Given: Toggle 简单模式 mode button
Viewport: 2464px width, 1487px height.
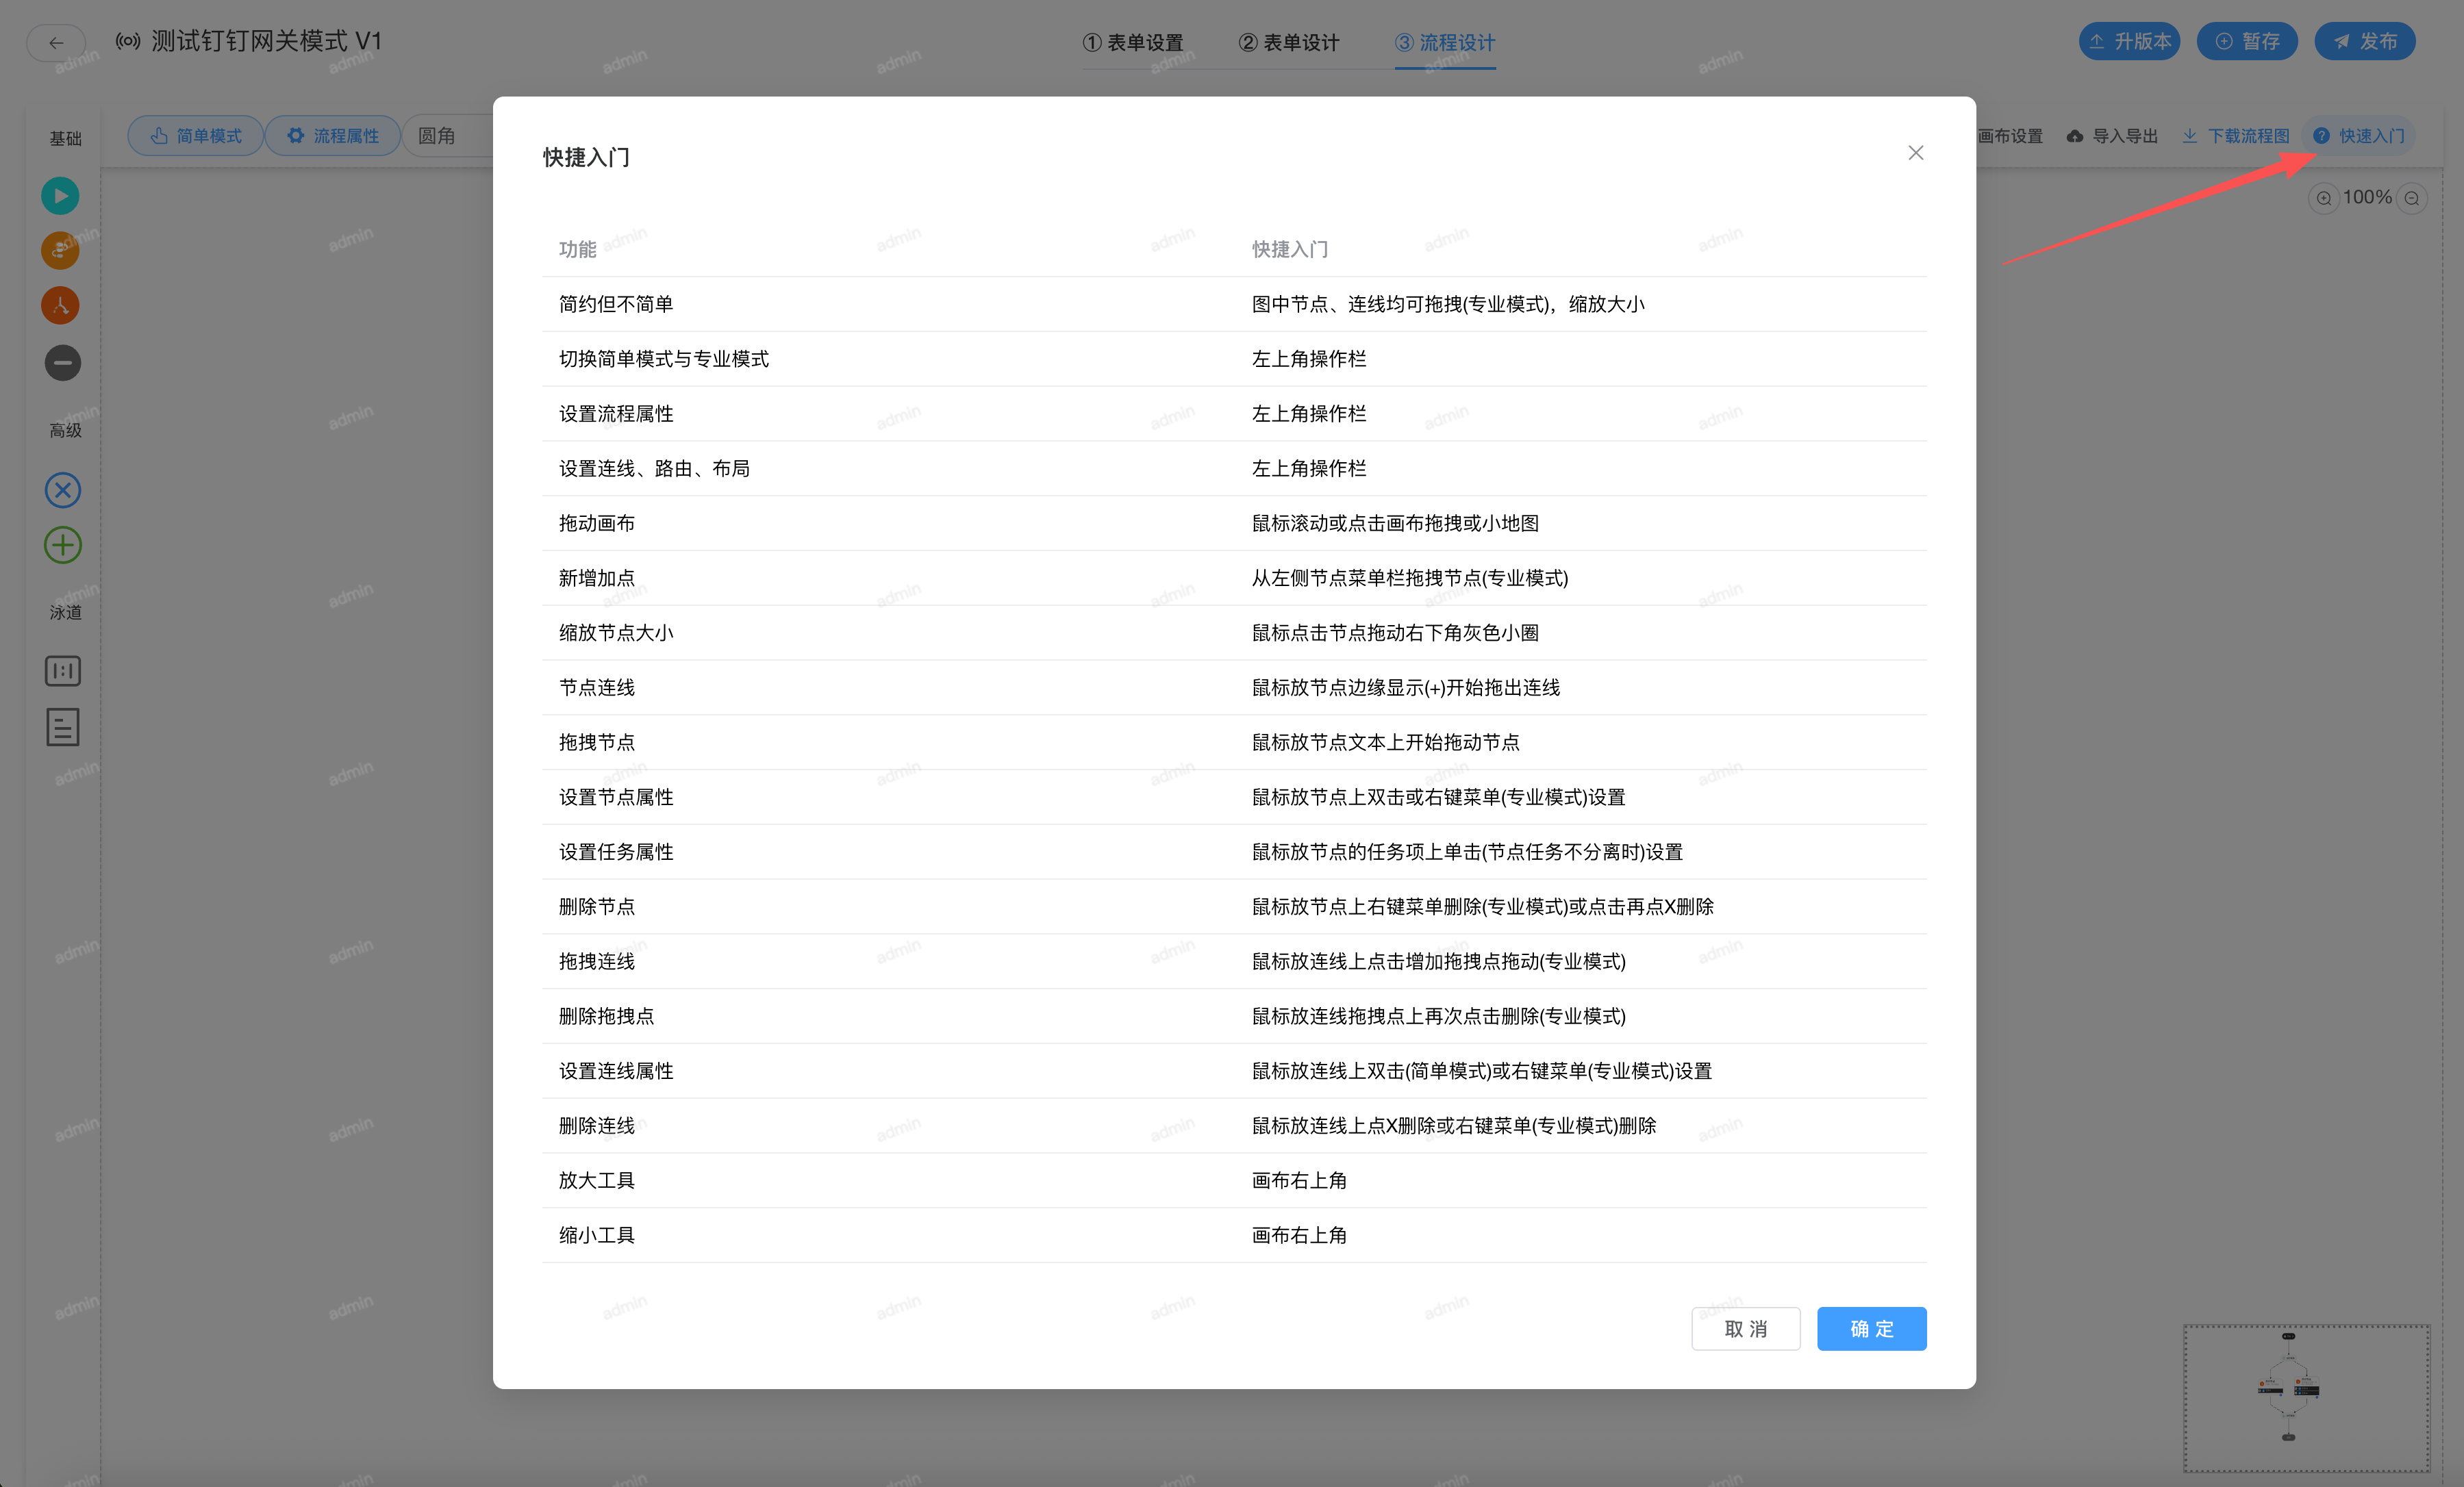Looking at the screenshot, I should [196, 136].
